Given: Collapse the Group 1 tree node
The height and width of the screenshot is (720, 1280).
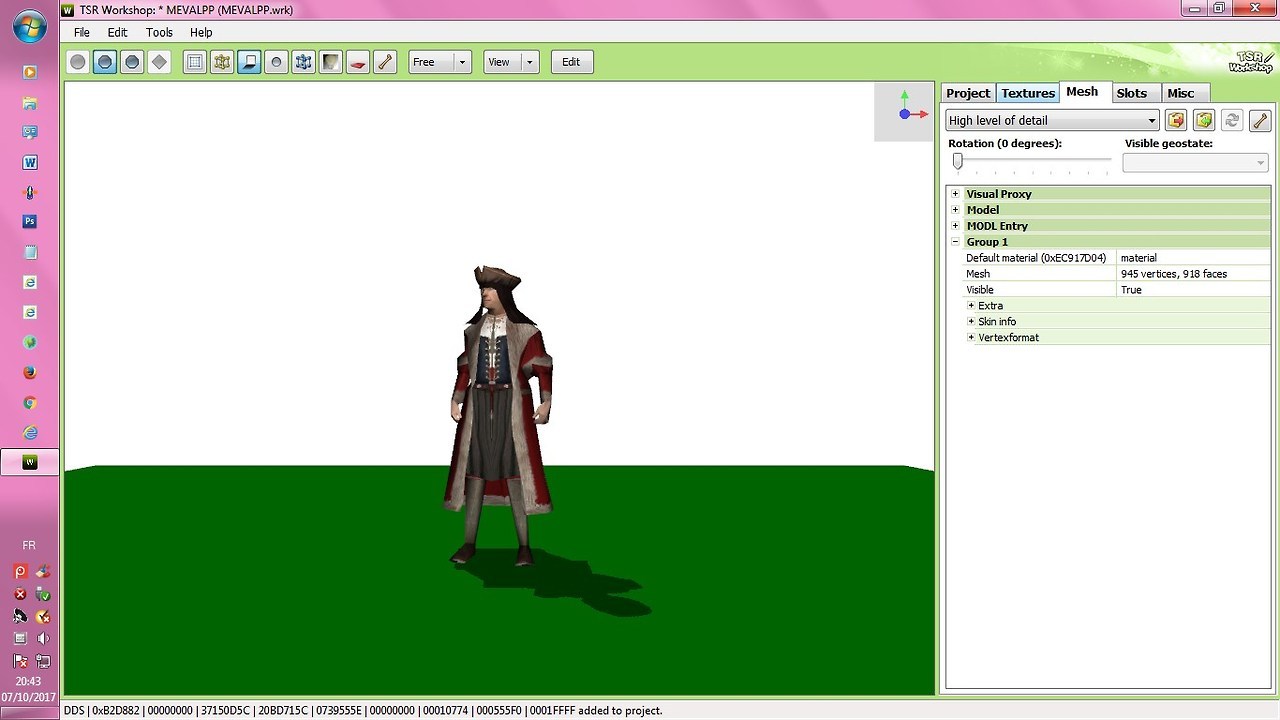Looking at the screenshot, I should click(x=955, y=242).
